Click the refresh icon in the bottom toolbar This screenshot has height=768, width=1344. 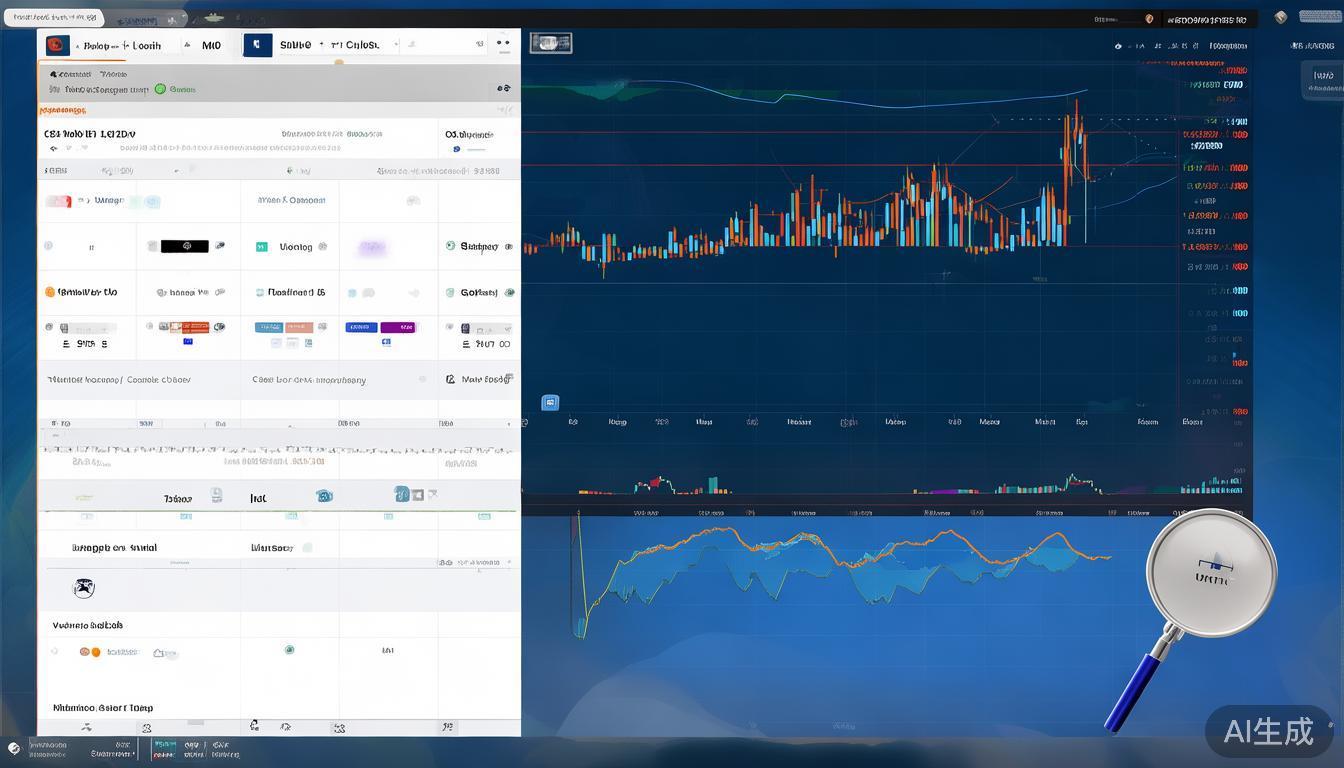(x=285, y=727)
